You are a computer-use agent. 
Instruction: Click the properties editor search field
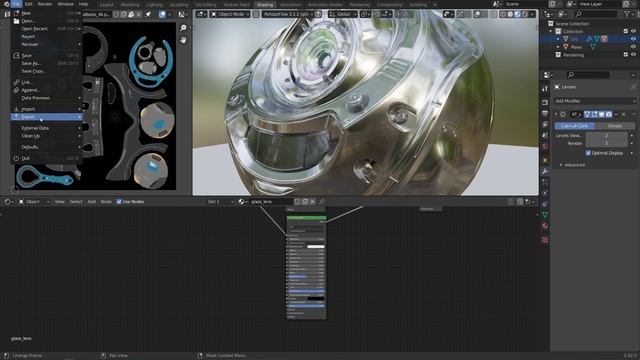(588, 75)
